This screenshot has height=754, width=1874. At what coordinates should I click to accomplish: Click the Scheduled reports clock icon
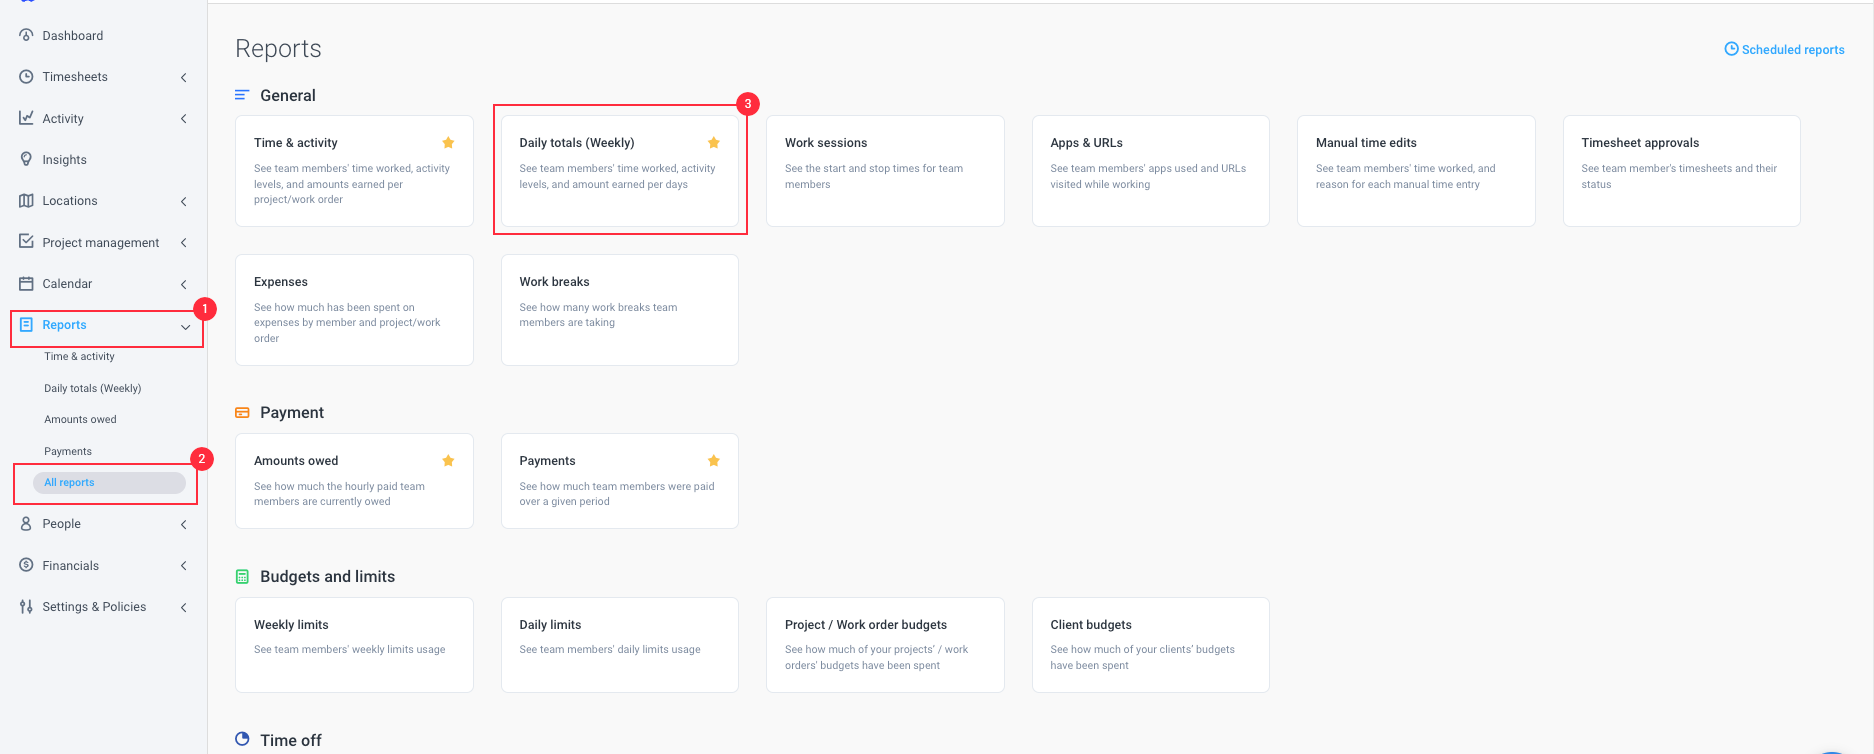[1731, 49]
